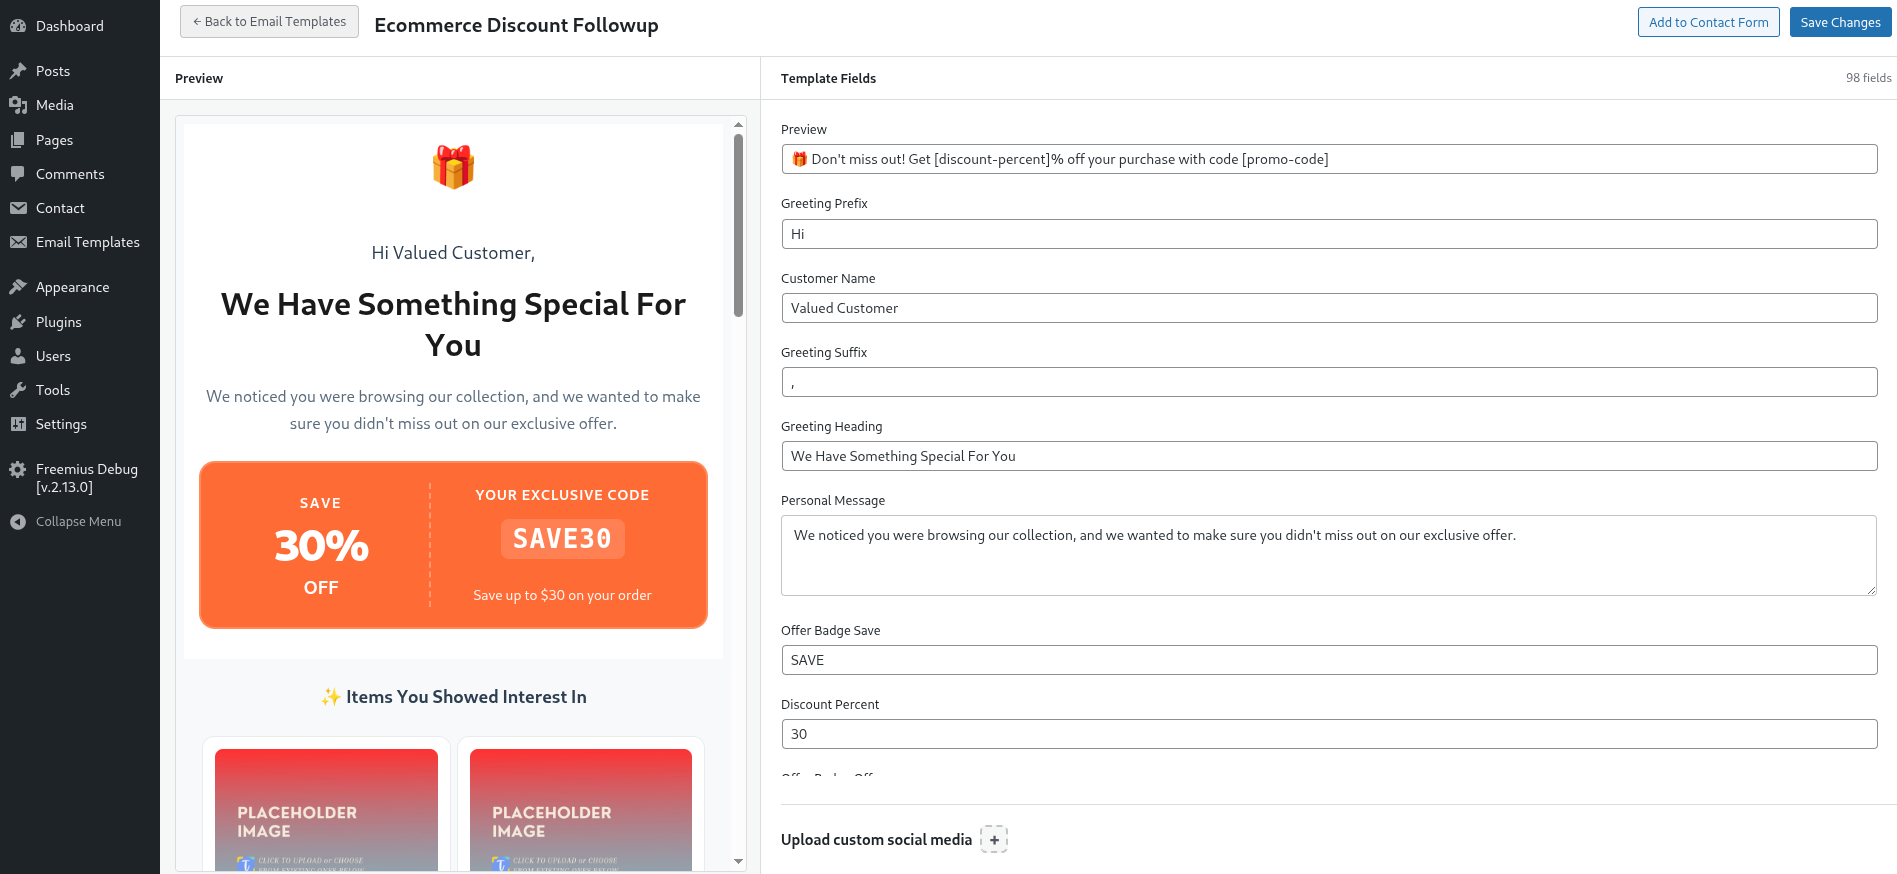This screenshot has width=1897, height=874.
Task: Open the Appearance menu item
Action: point(72,287)
